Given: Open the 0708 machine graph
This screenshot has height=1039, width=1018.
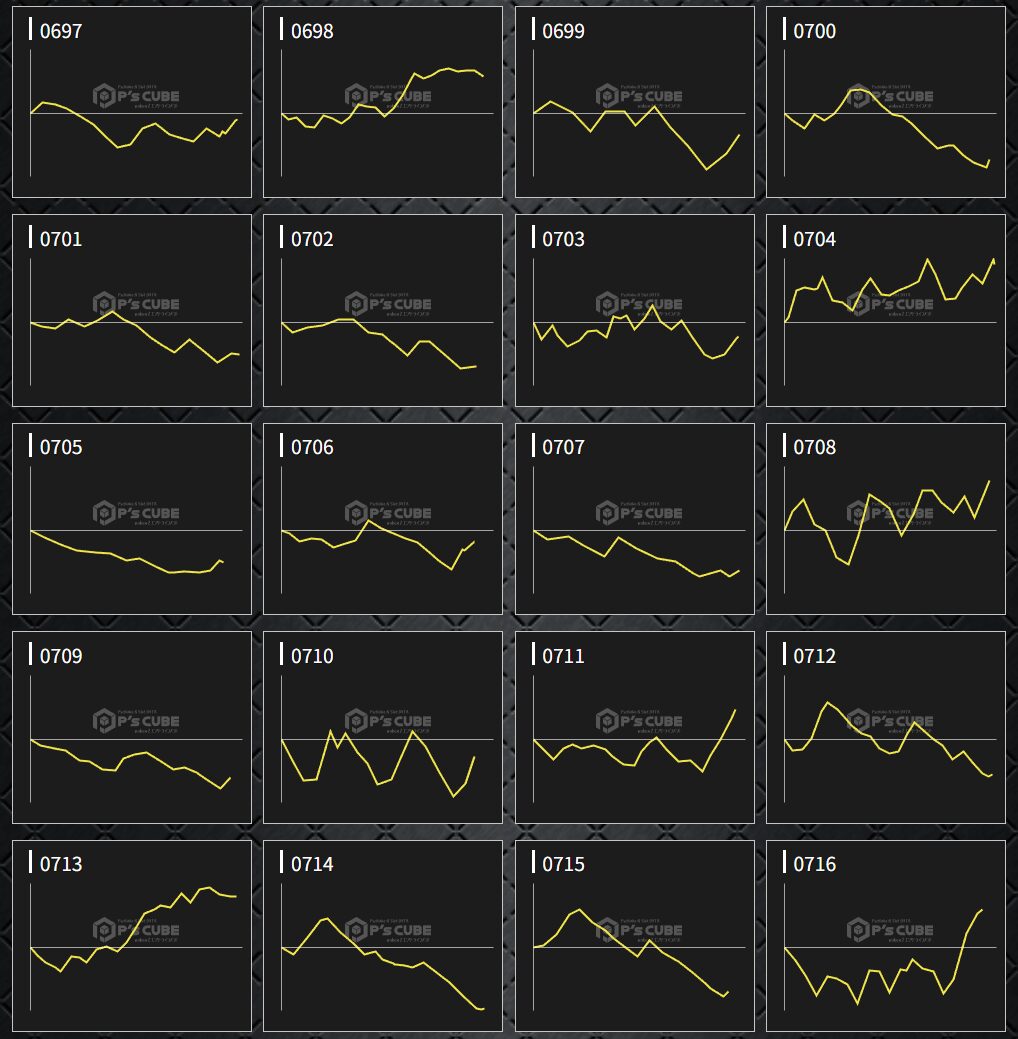Looking at the screenshot, I should 886,518.
